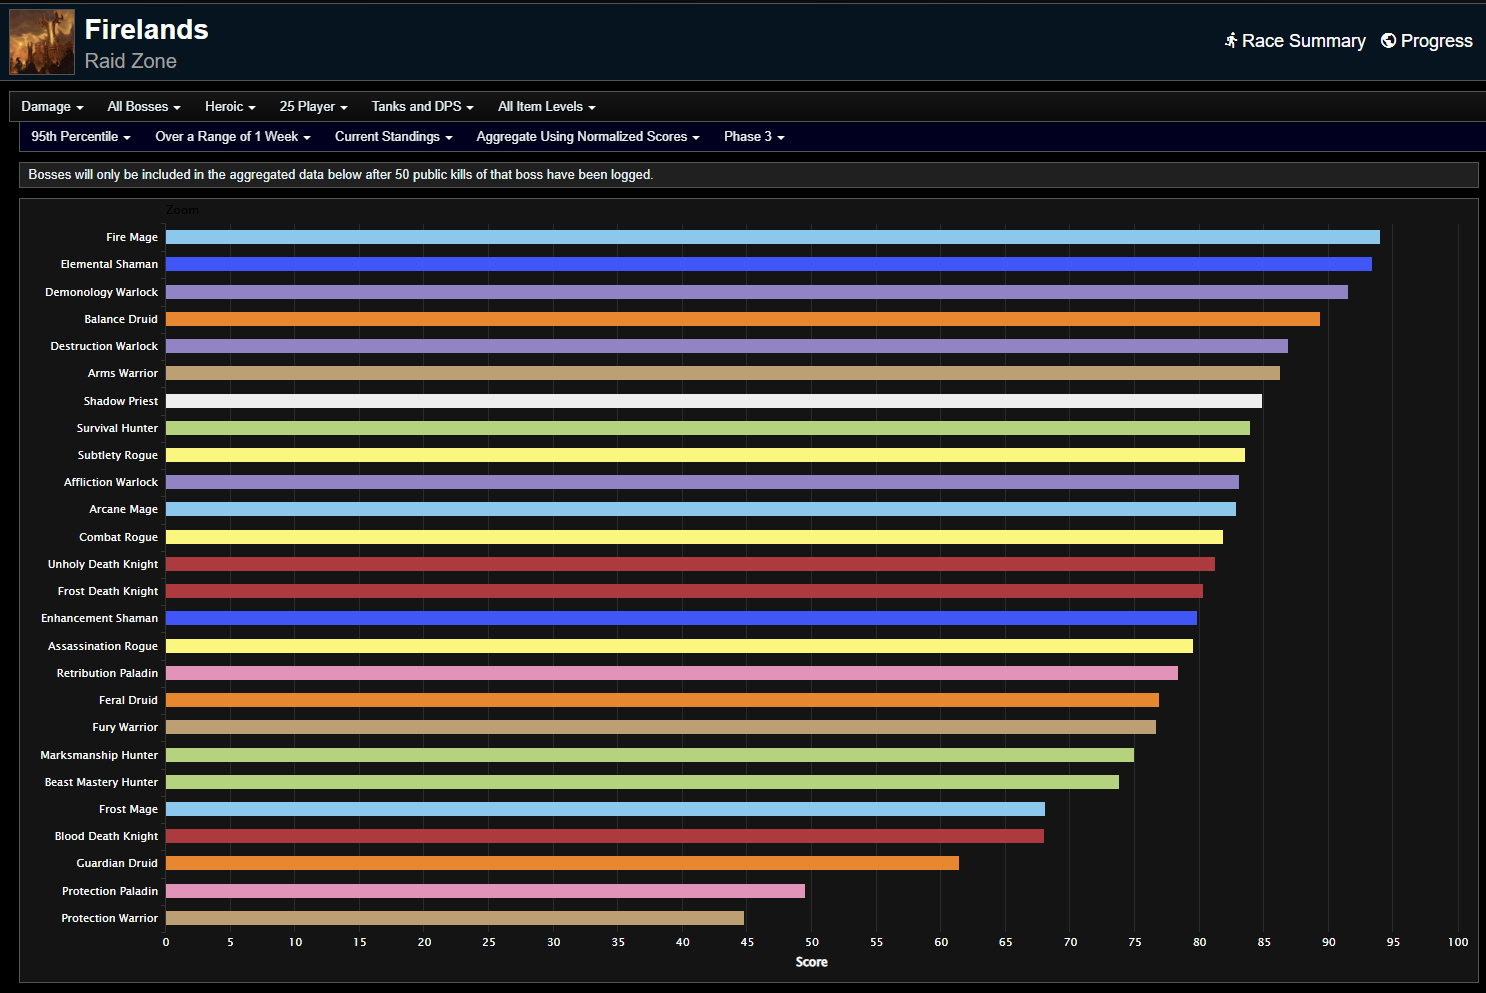Image resolution: width=1486 pixels, height=993 pixels.
Task: Expand the Heroic difficulty dropdown
Action: 230,107
